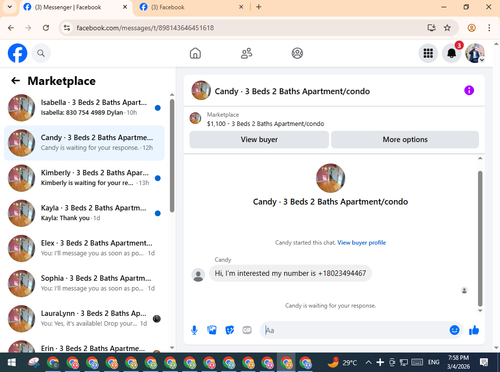Click Candy's message with phone number
Viewport: 500px width, 372px height.
point(290,273)
